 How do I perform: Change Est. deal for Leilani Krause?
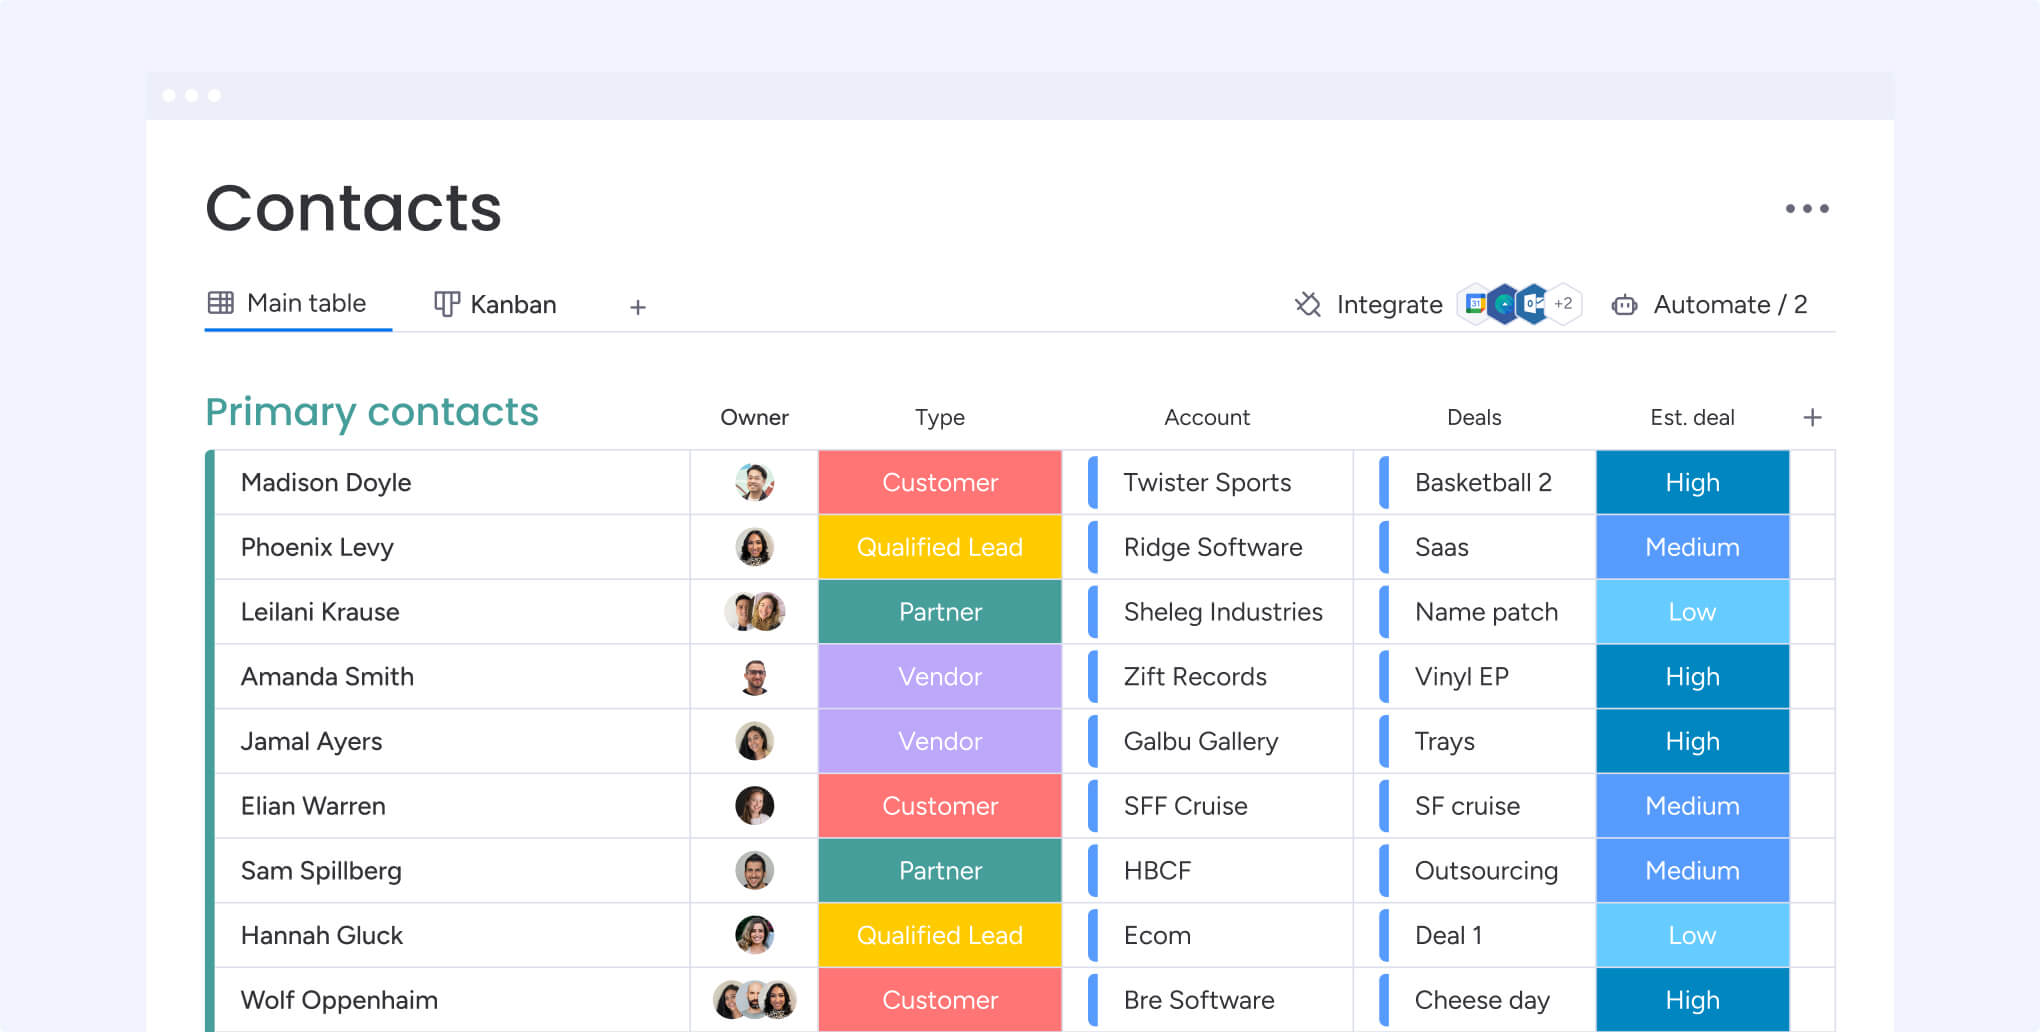(1691, 612)
